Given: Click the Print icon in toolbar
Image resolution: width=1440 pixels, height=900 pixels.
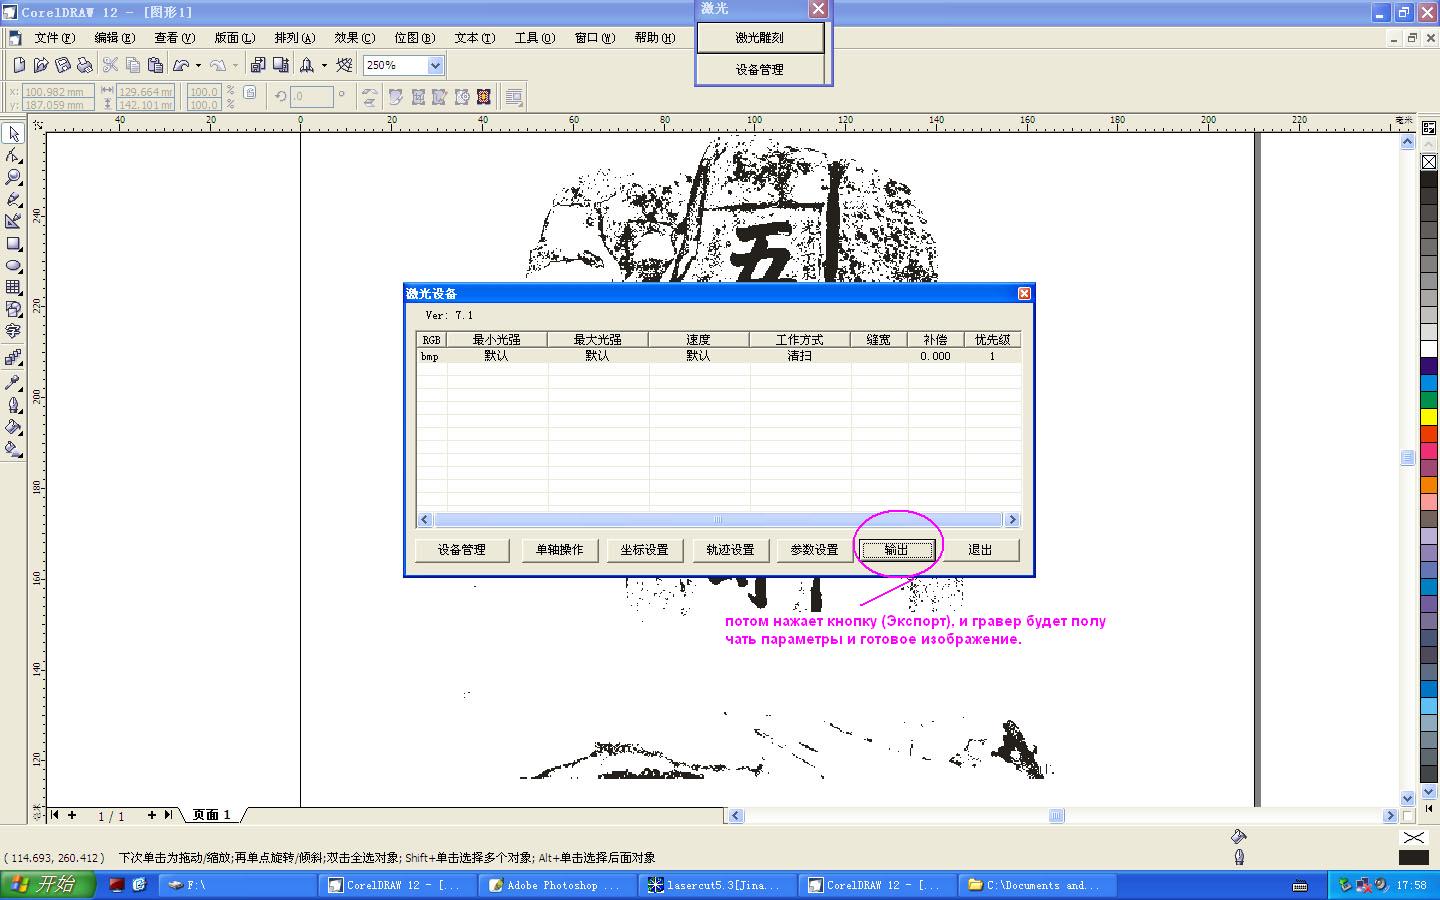Looking at the screenshot, I should click(85, 65).
